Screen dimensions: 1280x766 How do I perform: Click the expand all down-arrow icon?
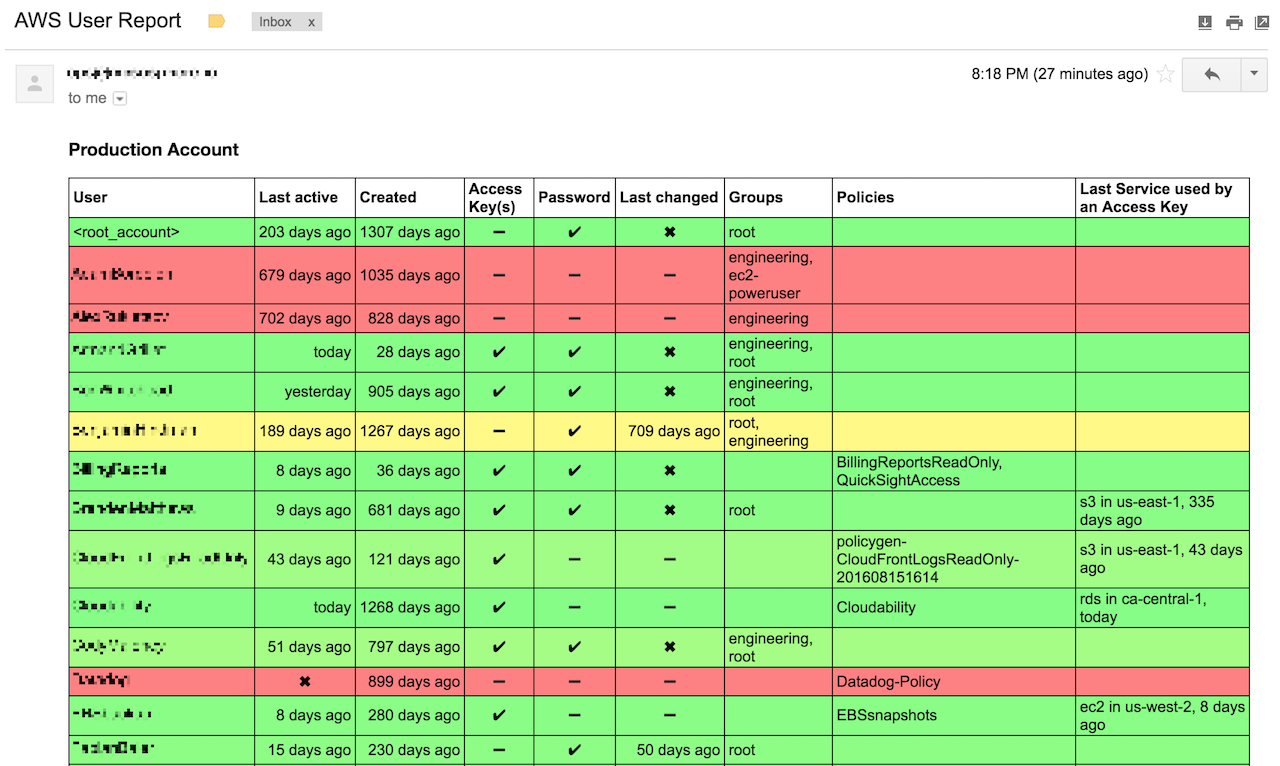pos(1205,23)
